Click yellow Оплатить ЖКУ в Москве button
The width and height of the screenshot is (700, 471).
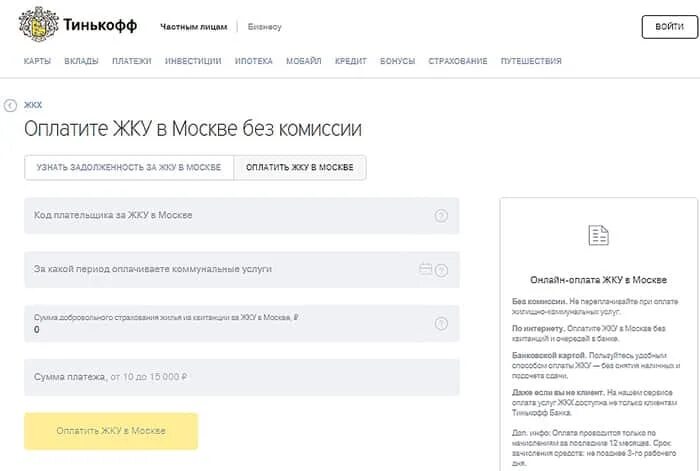coord(111,431)
